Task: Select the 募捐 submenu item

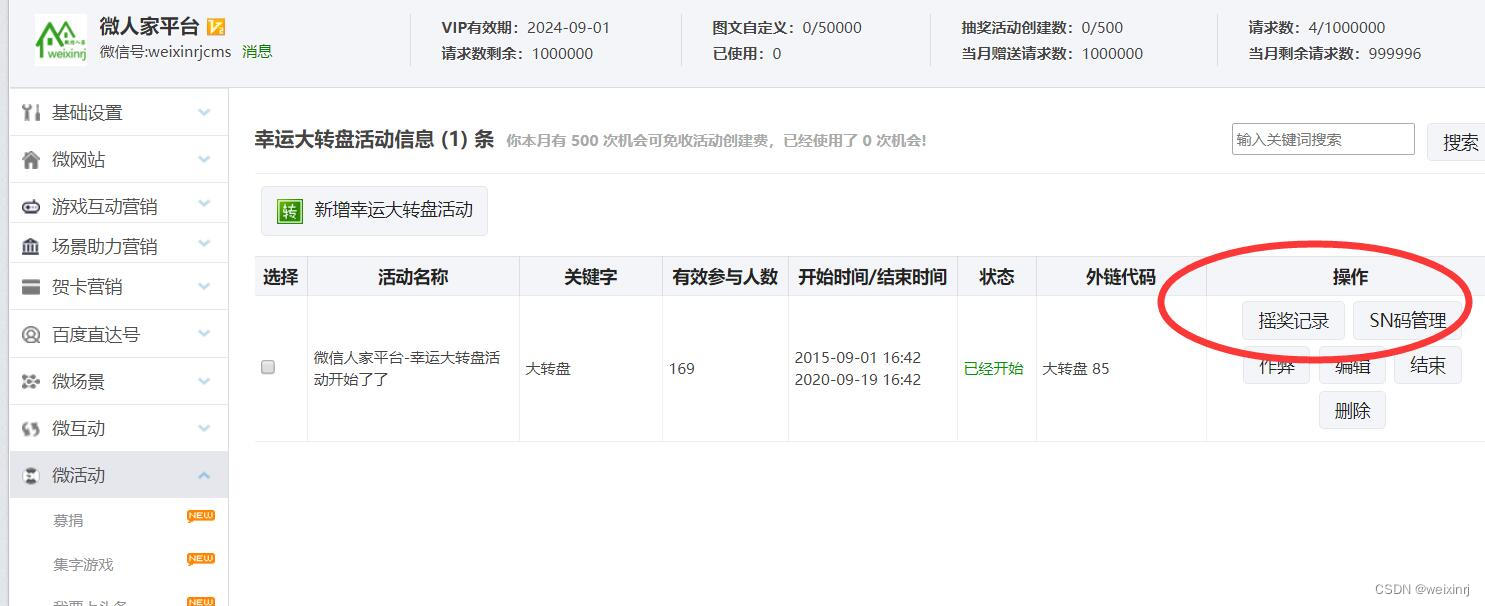Action: (68, 520)
